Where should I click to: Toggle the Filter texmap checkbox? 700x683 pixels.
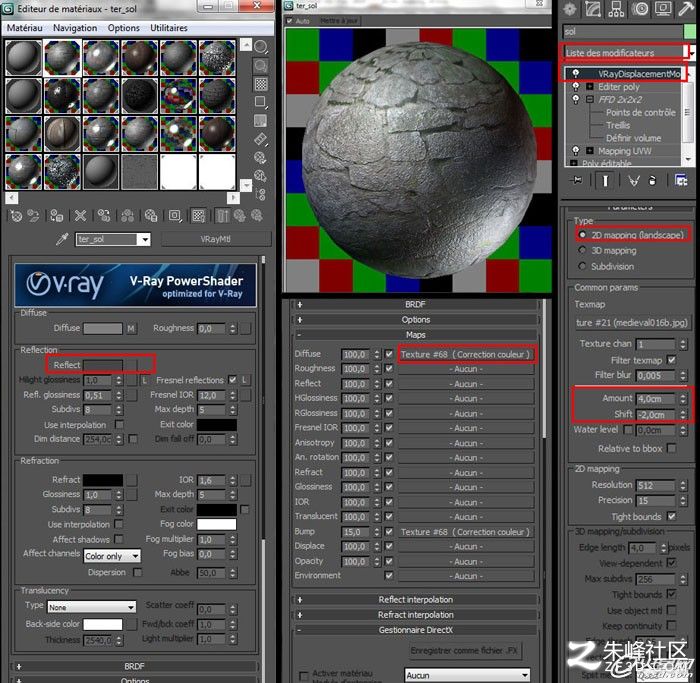[671, 359]
